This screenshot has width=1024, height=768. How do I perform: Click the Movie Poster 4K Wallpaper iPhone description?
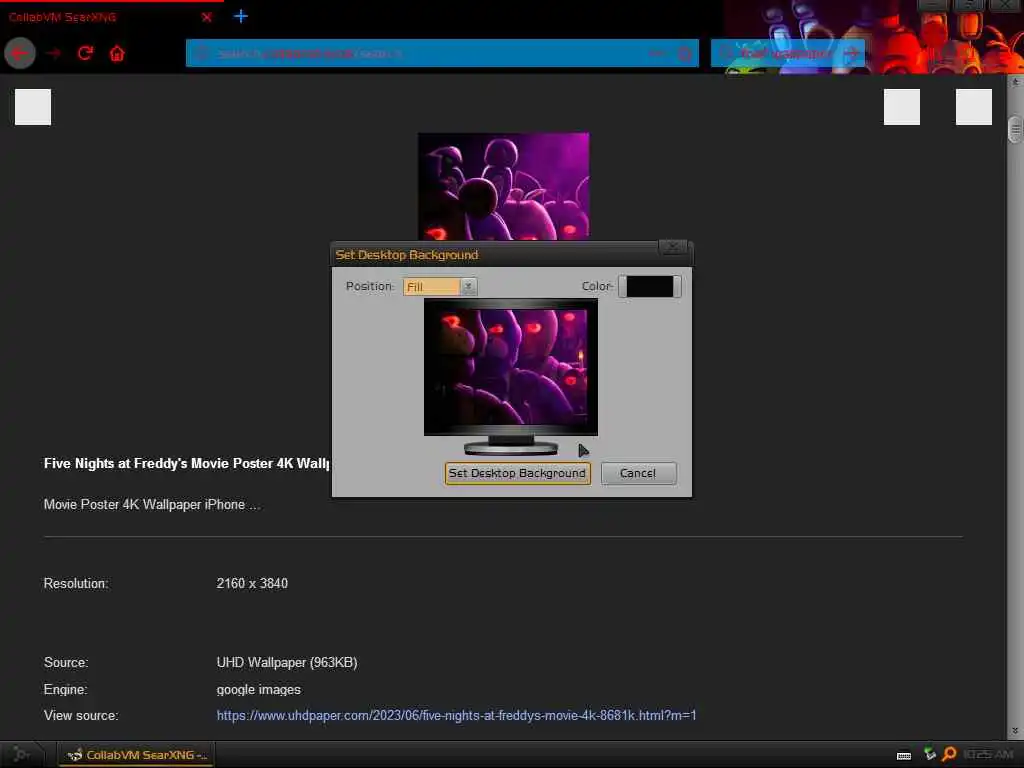tap(152, 504)
